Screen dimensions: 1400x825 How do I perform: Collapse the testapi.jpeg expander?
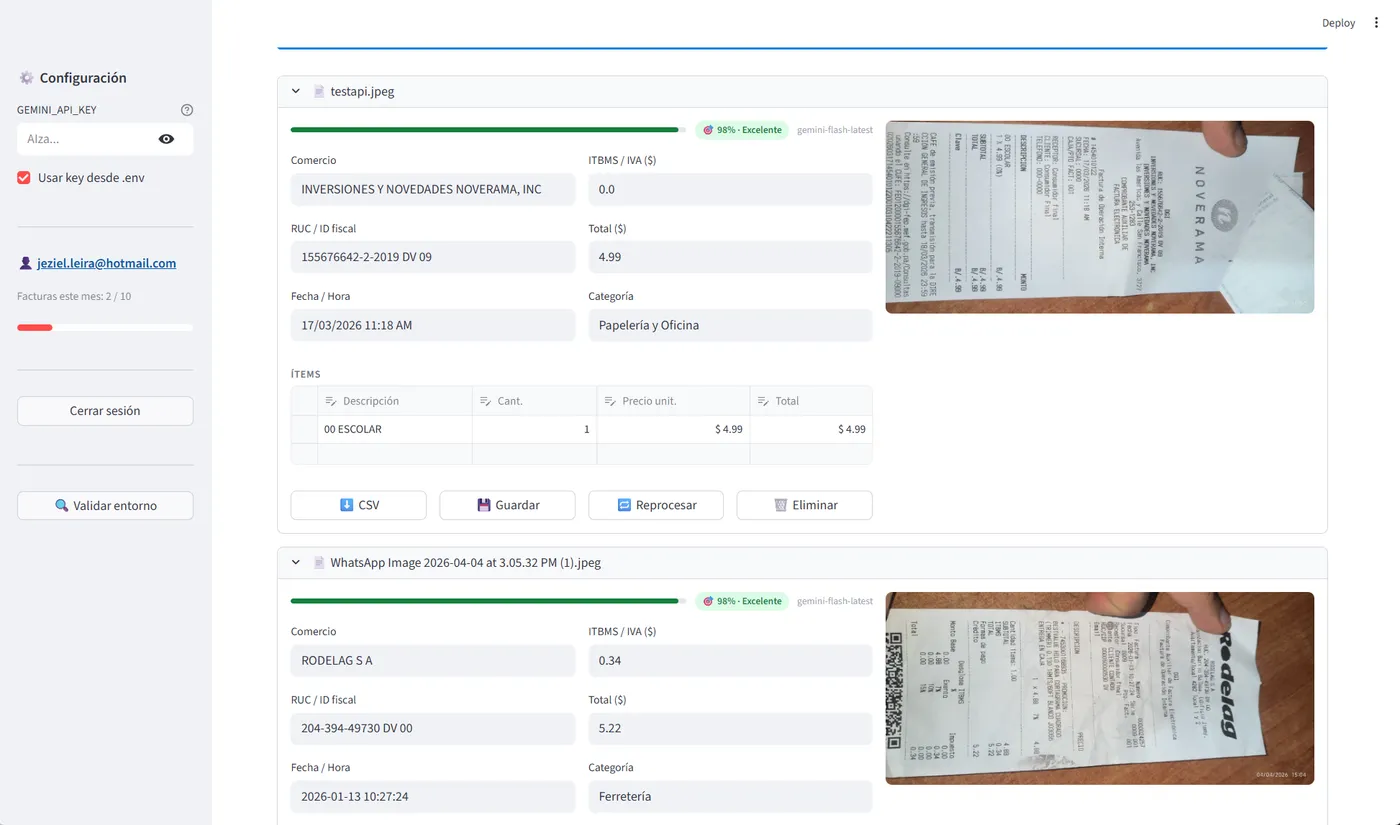click(296, 91)
